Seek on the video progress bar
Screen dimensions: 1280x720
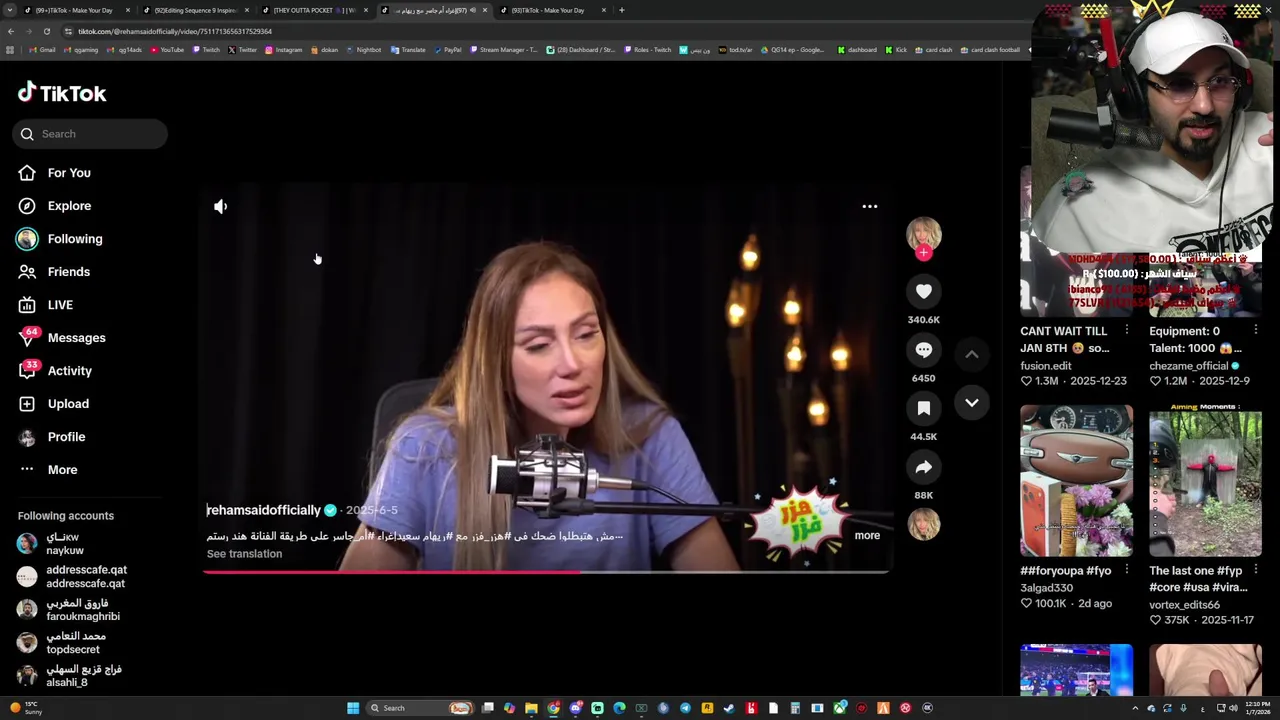coord(547,572)
